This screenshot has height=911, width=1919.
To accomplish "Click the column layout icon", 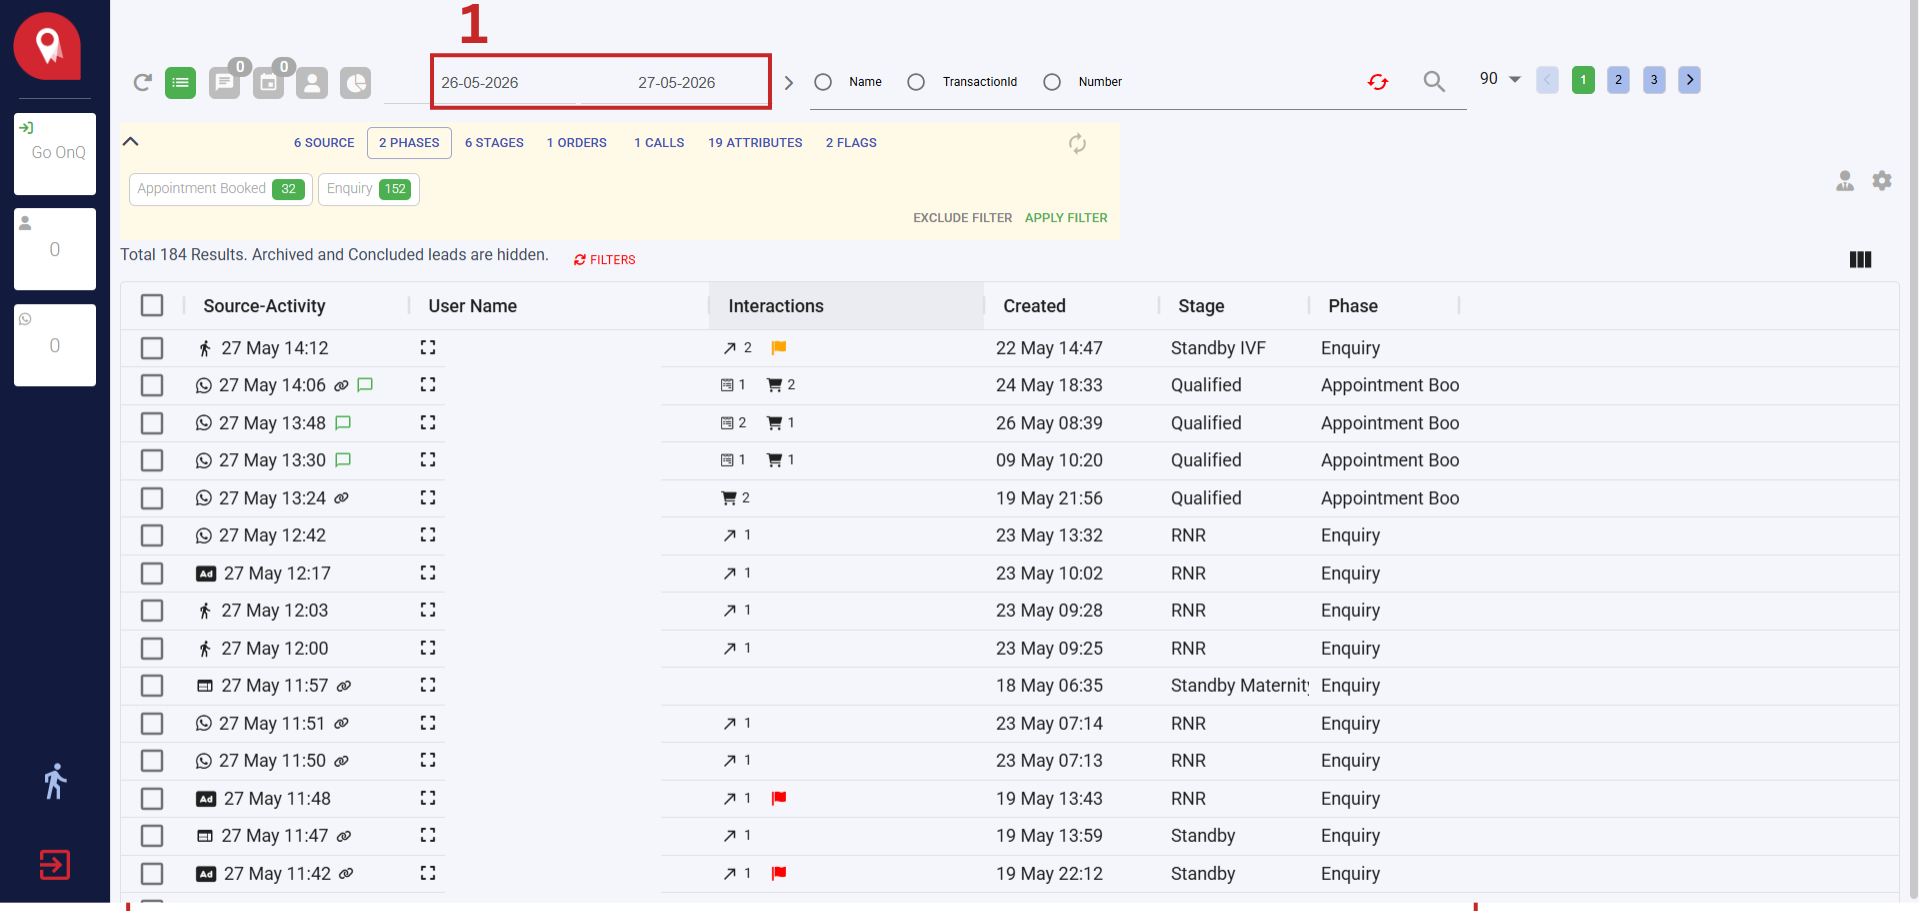I will tap(1860, 259).
